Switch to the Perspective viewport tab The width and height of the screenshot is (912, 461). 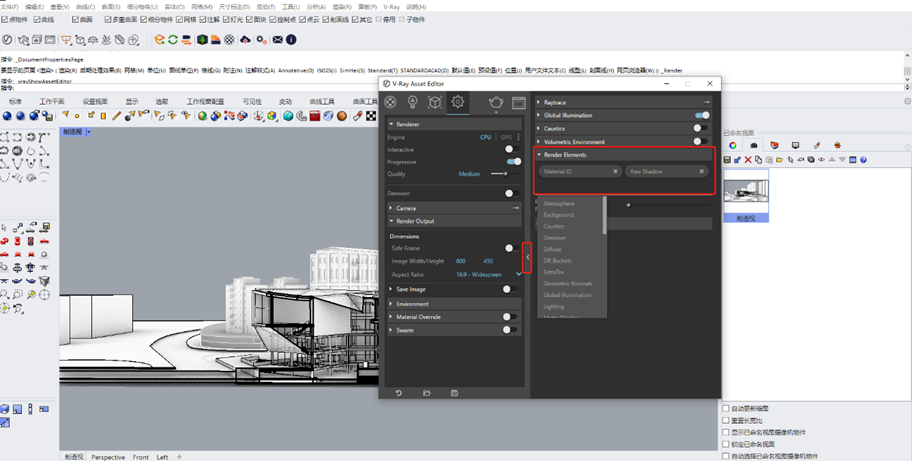(108, 457)
